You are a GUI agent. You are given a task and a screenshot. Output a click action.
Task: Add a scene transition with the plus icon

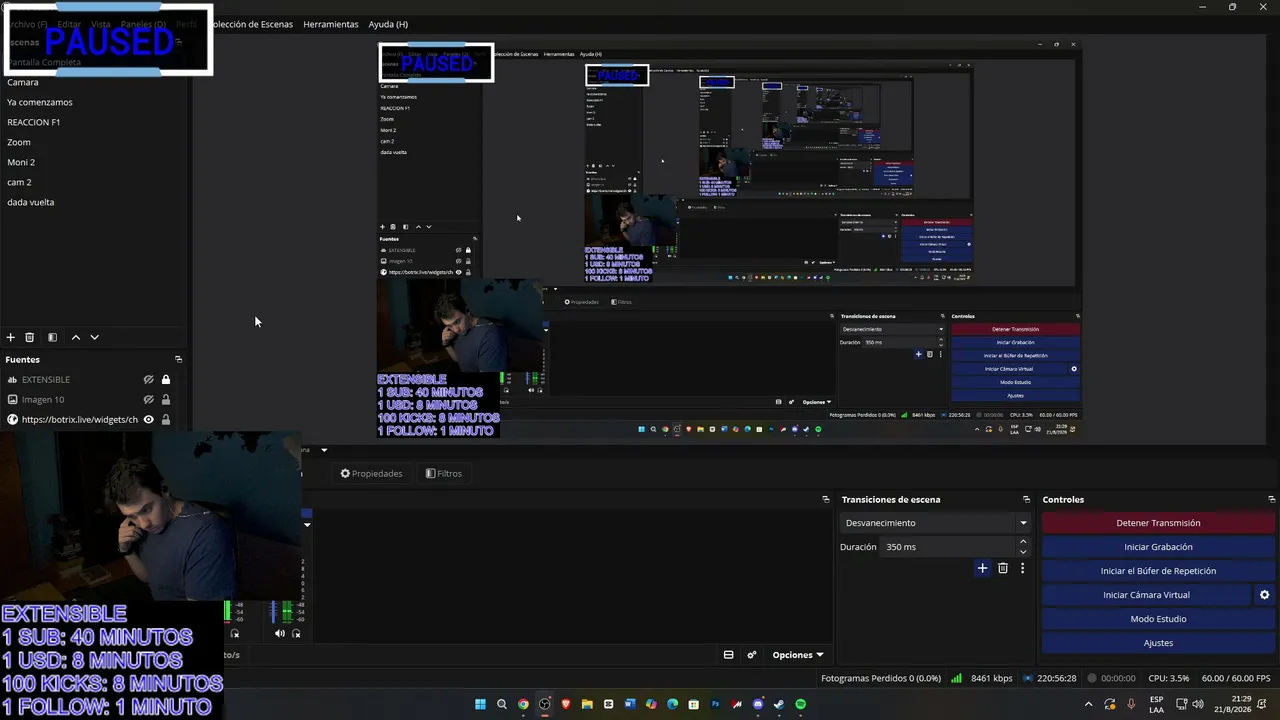982,568
